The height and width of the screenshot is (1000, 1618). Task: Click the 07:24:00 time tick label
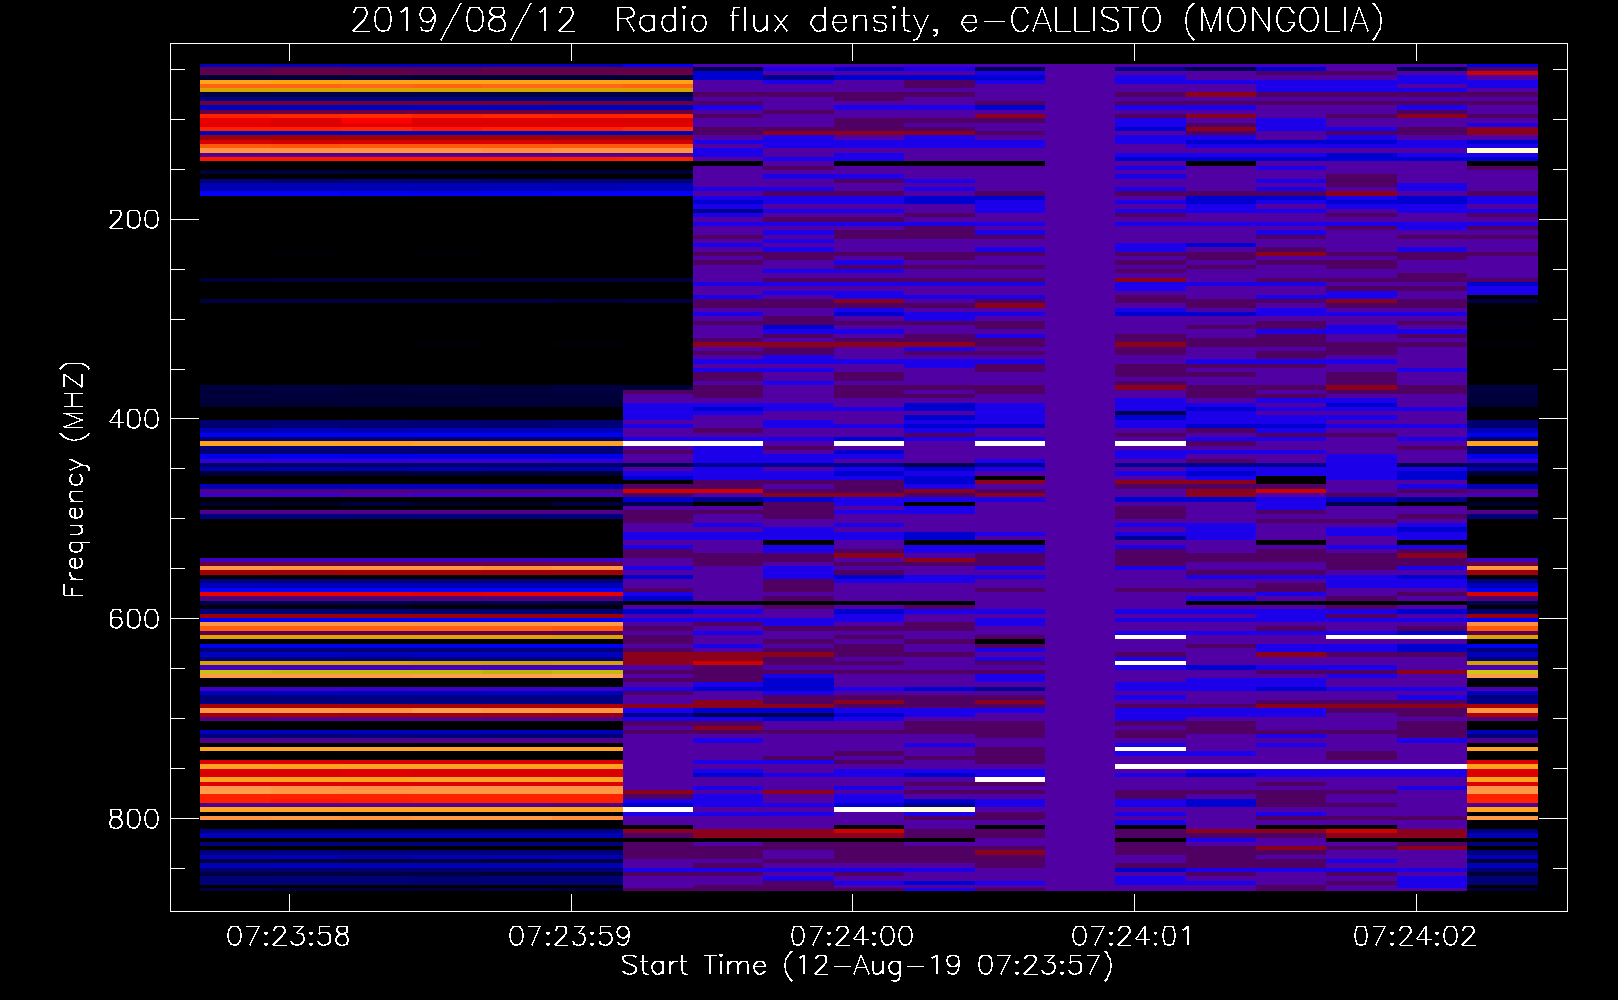click(852, 937)
